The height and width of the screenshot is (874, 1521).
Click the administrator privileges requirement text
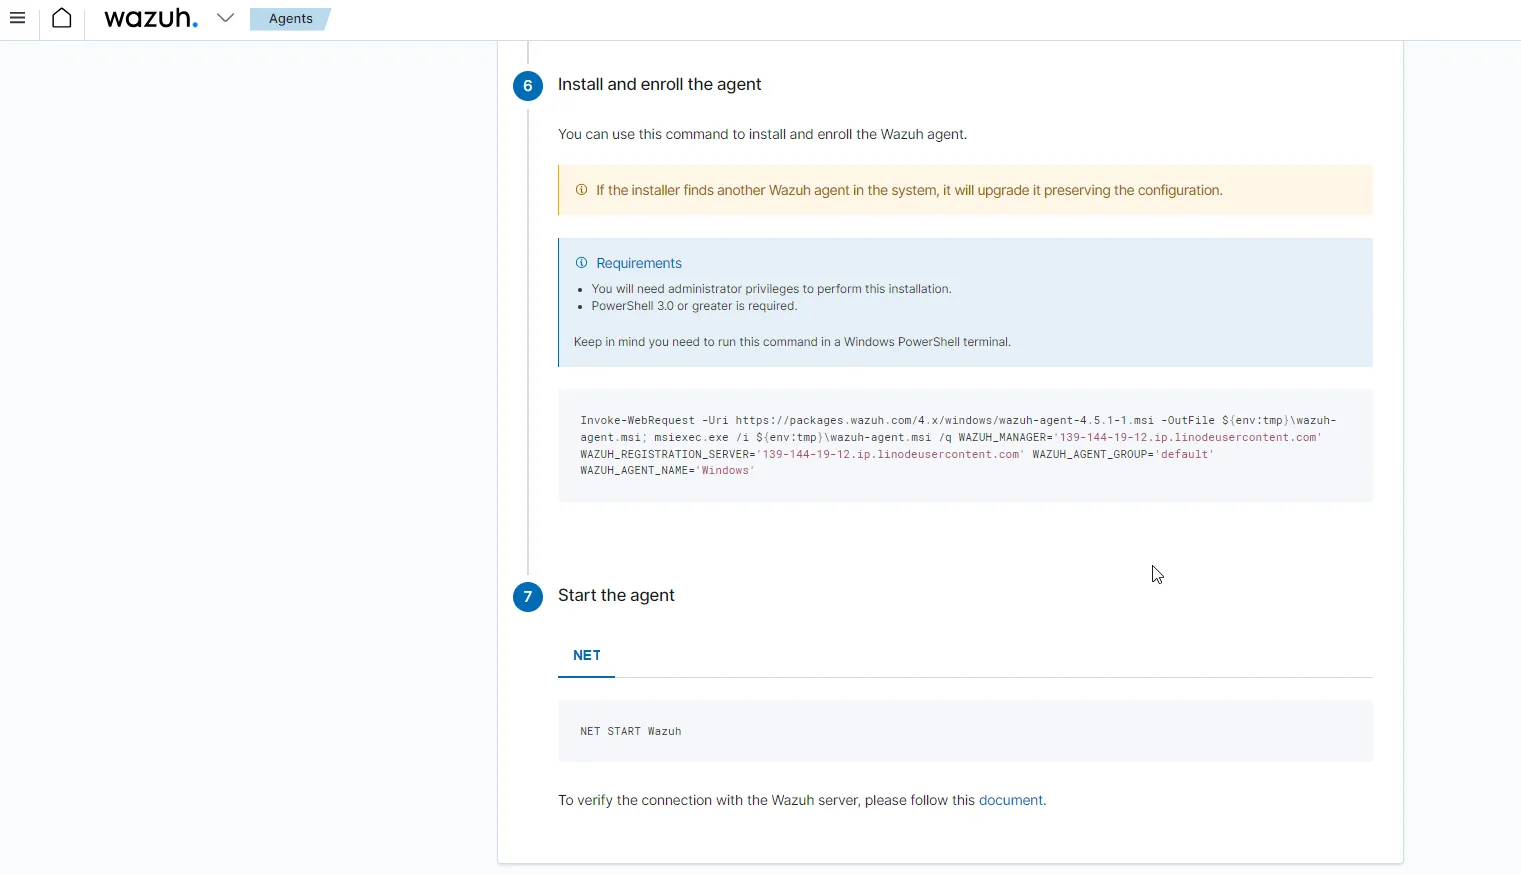pyautogui.click(x=771, y=289)
